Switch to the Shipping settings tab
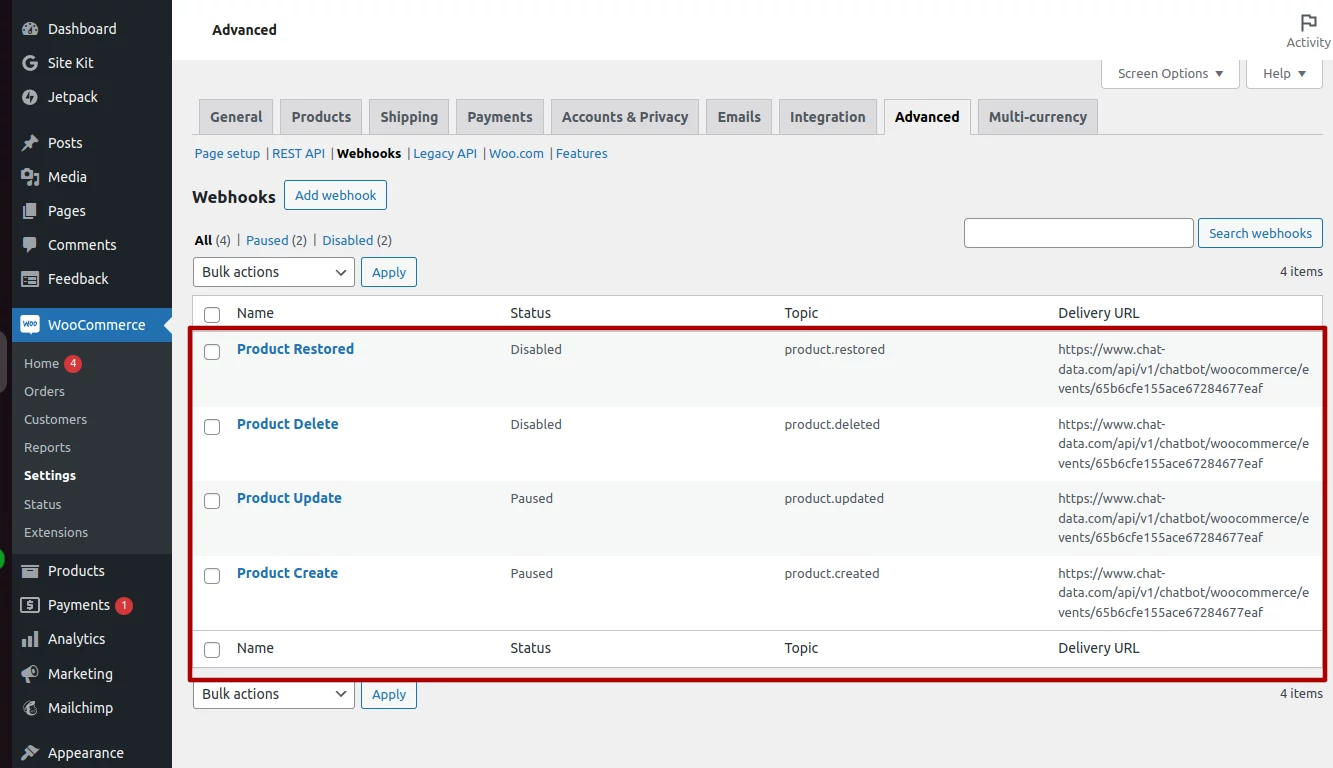The width and height of the screenshot is (1333, 768). point(409,117)
